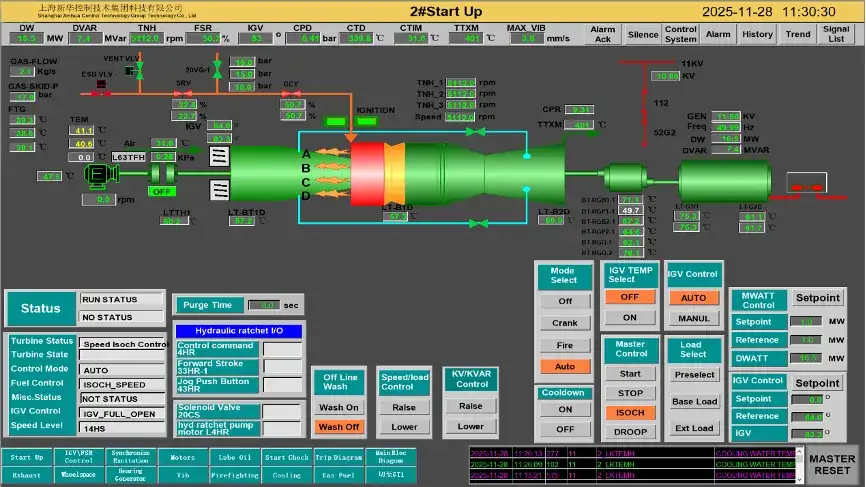Click the Speed/load Control Raise button
Viewport: 866px width, 487px height.
pyautogui.click(x=403, y=408)
